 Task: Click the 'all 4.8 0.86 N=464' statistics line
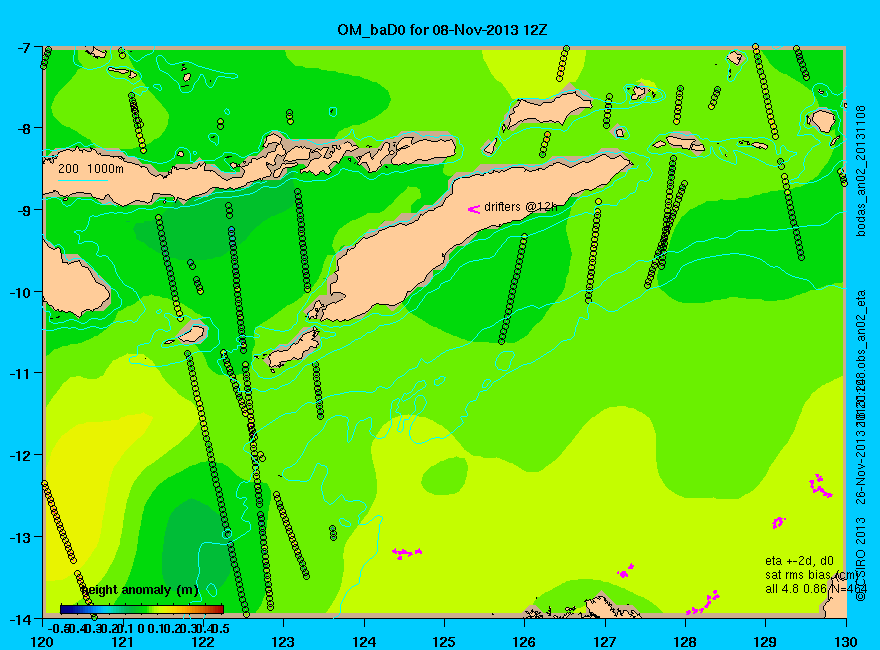816,589
